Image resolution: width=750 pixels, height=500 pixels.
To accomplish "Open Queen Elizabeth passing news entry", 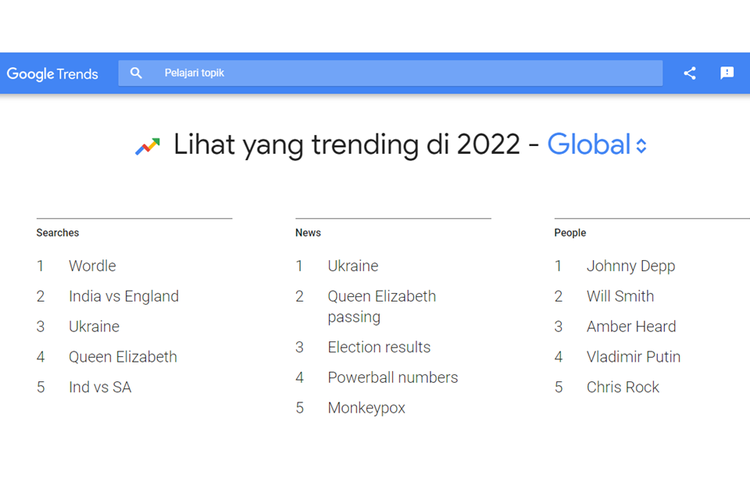I will pos(382,306).
